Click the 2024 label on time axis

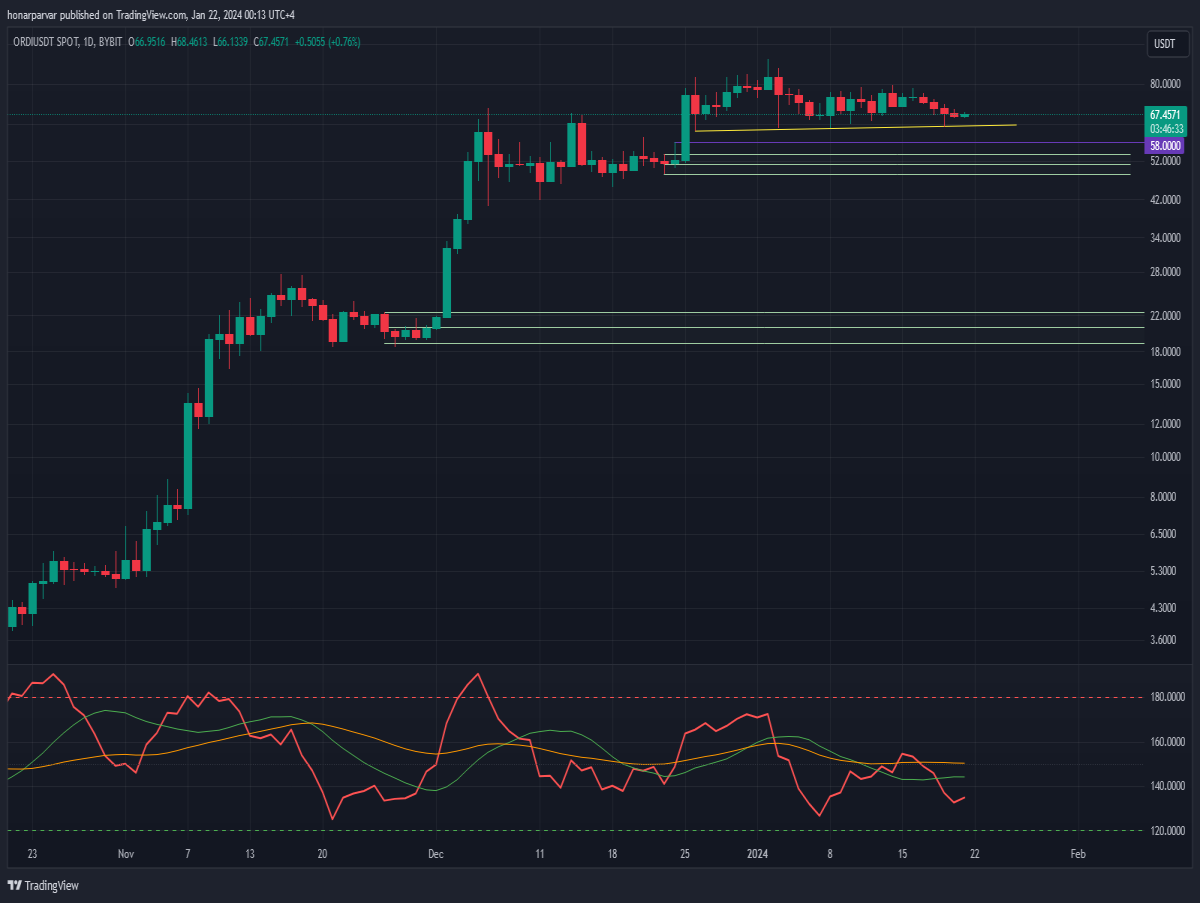(x=757, y=854)
